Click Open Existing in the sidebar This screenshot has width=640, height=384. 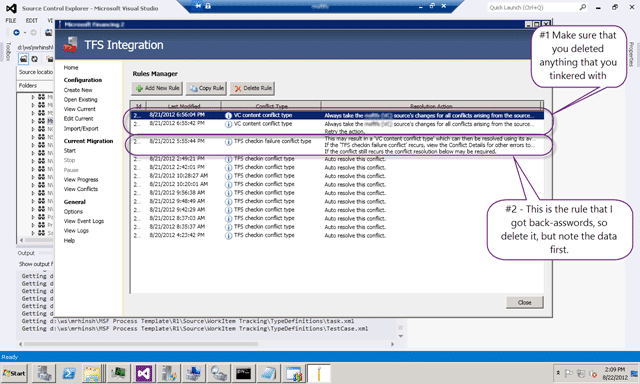[x=80, y=100]
